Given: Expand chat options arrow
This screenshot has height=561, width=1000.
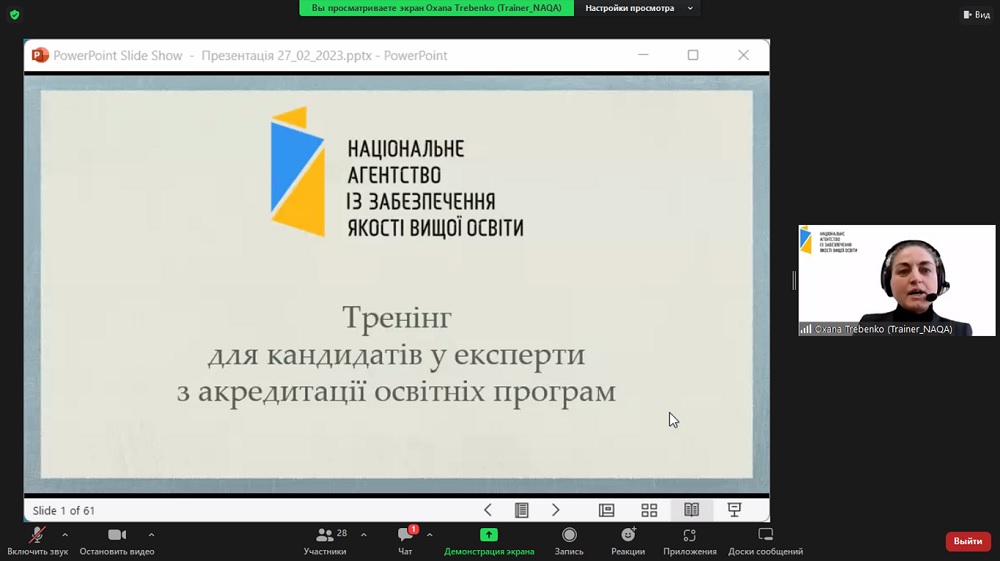Looking at the screenshot, I should tap(429, 535).
